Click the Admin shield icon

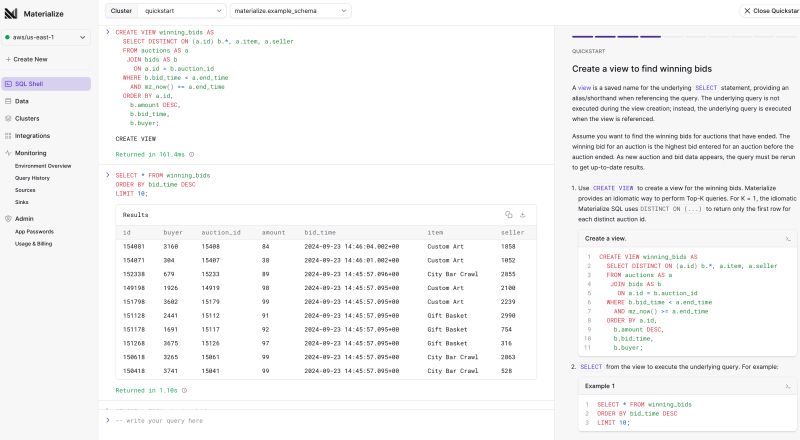tap(8, 218)
